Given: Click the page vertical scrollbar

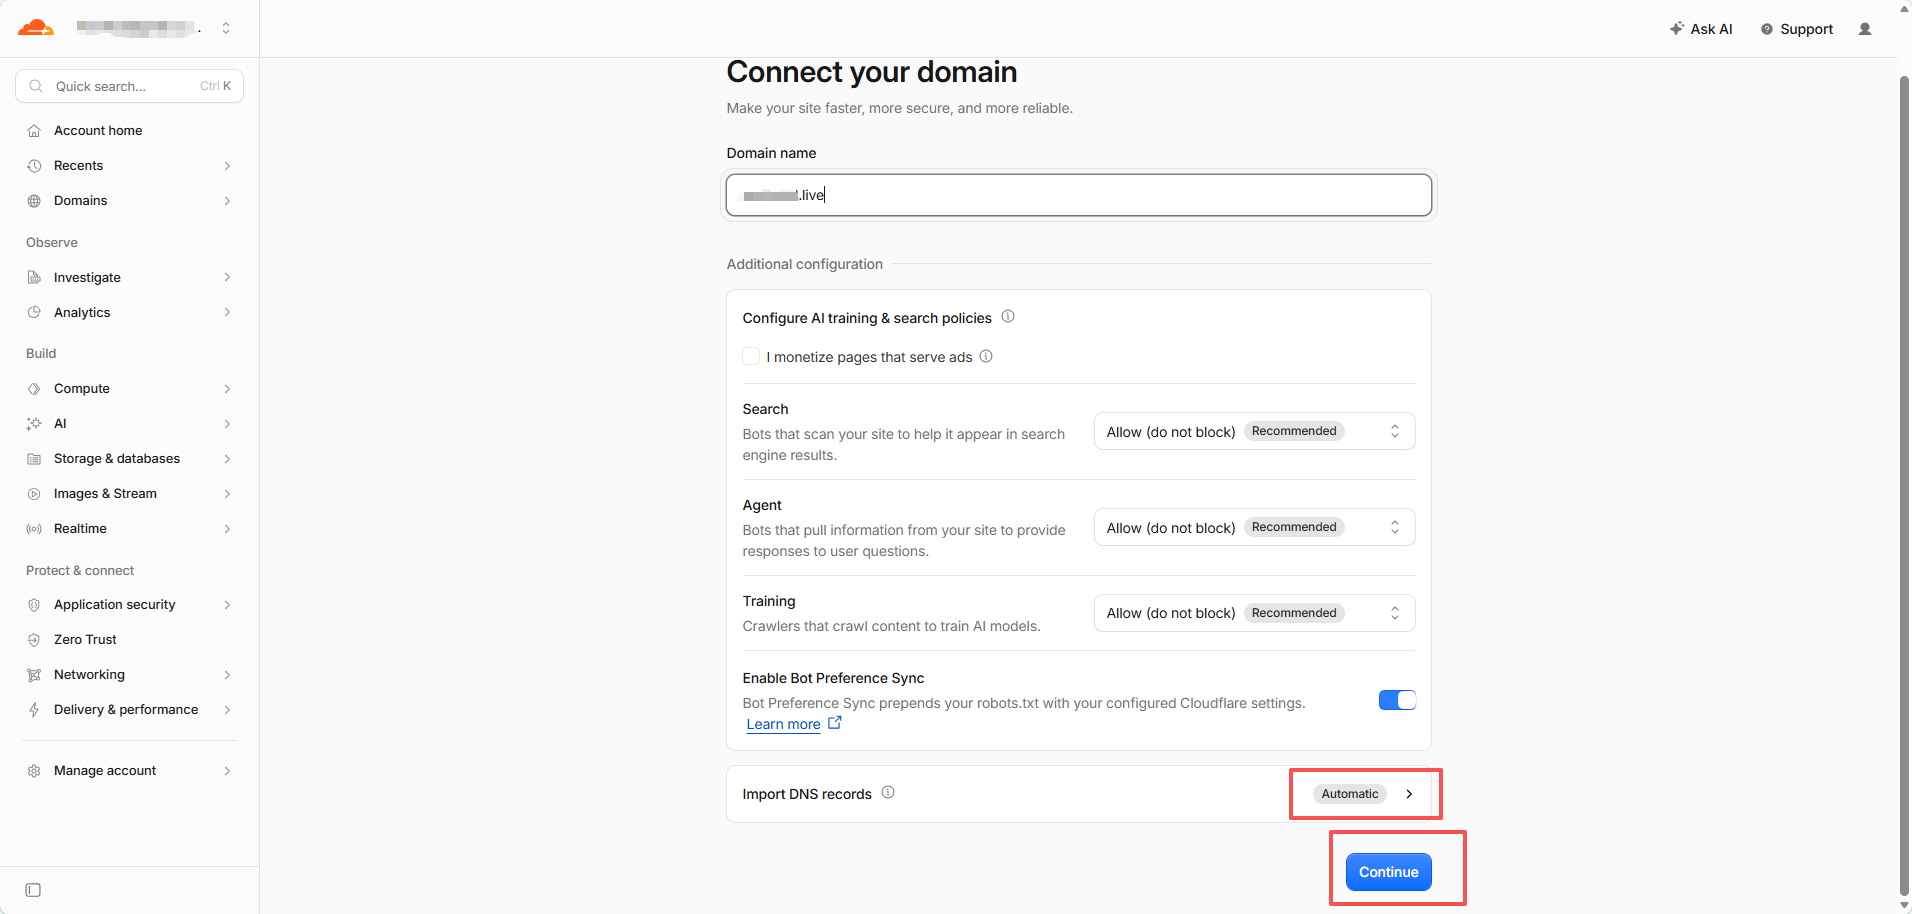Looking at the screenshot, I should [x=1904, y=485].
